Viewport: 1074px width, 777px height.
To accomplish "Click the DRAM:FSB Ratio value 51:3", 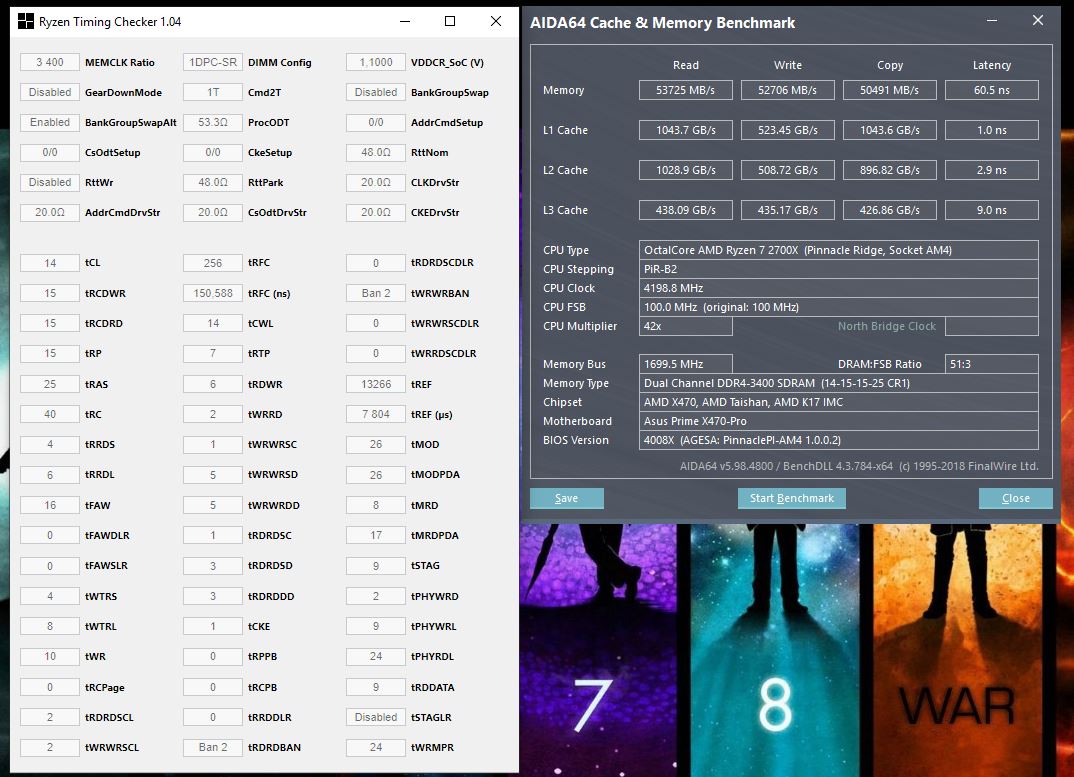I will pyautogui.click(x=992, y=364).
